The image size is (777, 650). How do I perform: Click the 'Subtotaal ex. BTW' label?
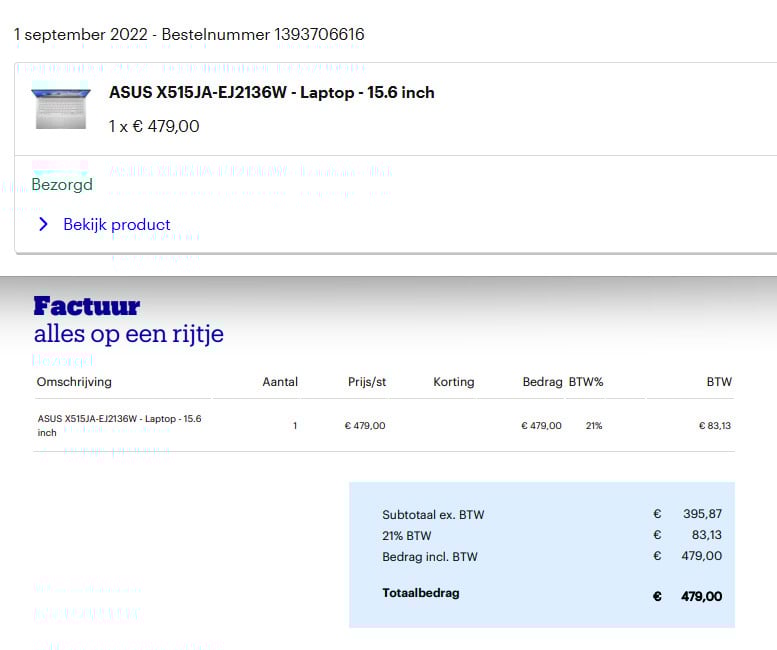(433, 515)
